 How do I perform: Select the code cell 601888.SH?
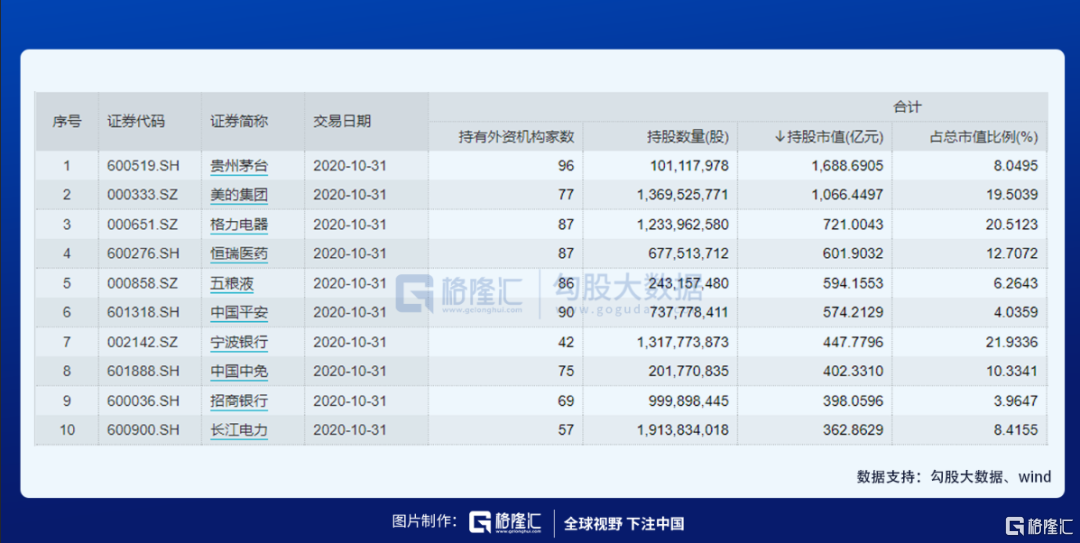(x=143, y=371)
